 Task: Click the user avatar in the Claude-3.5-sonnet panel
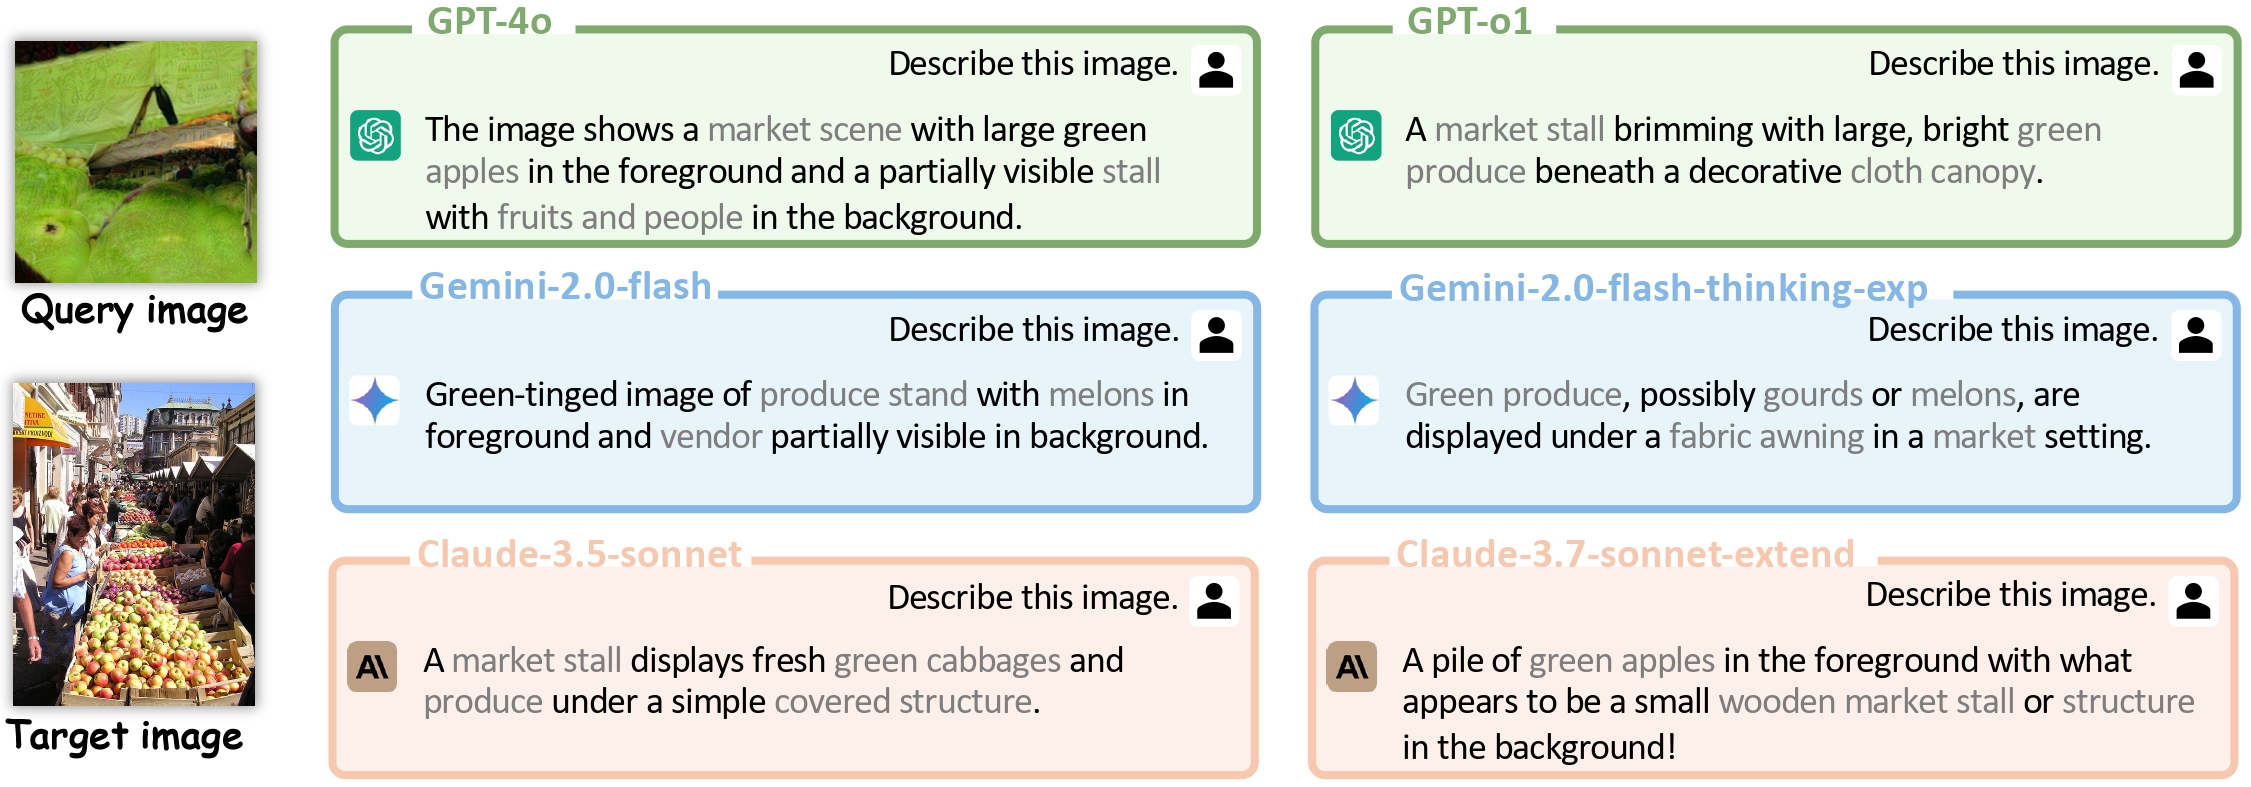click(x=1214, y=601)
